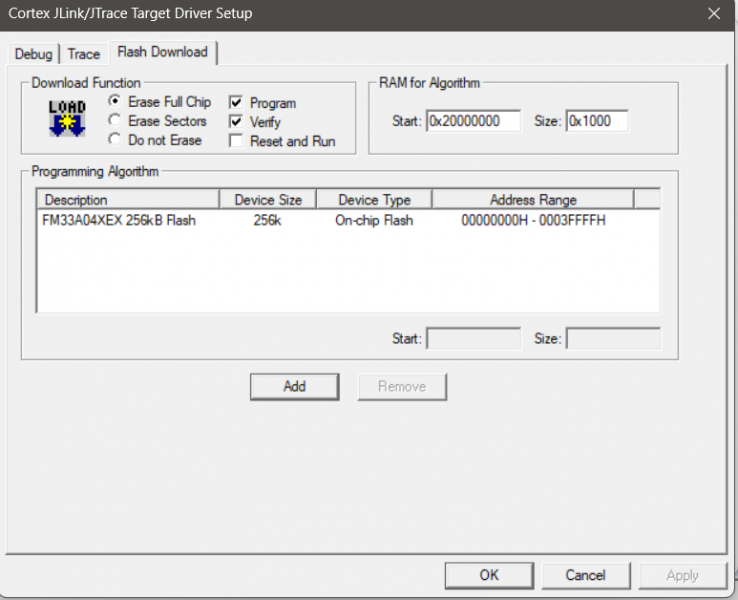738x600 pixels.
Task: Click the RAM Size input field
Action: coord(596,121)
